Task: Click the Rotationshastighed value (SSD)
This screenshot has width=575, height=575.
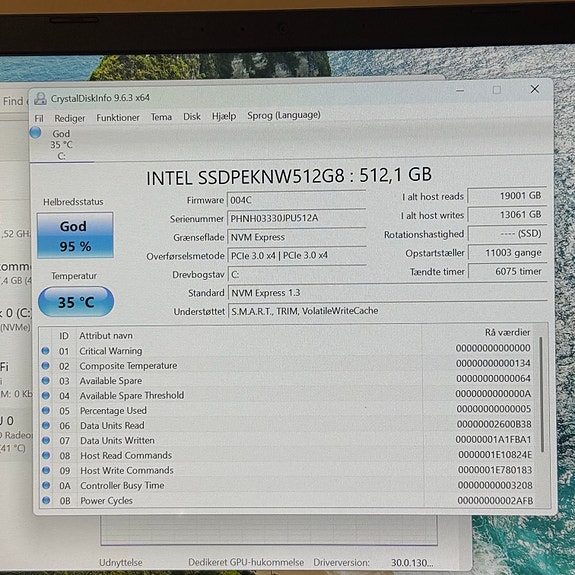Action: tap(507, 234)
